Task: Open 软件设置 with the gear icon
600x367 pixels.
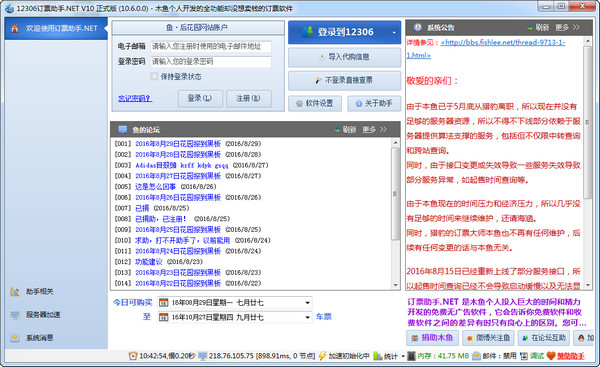Action: click(315, 103)
